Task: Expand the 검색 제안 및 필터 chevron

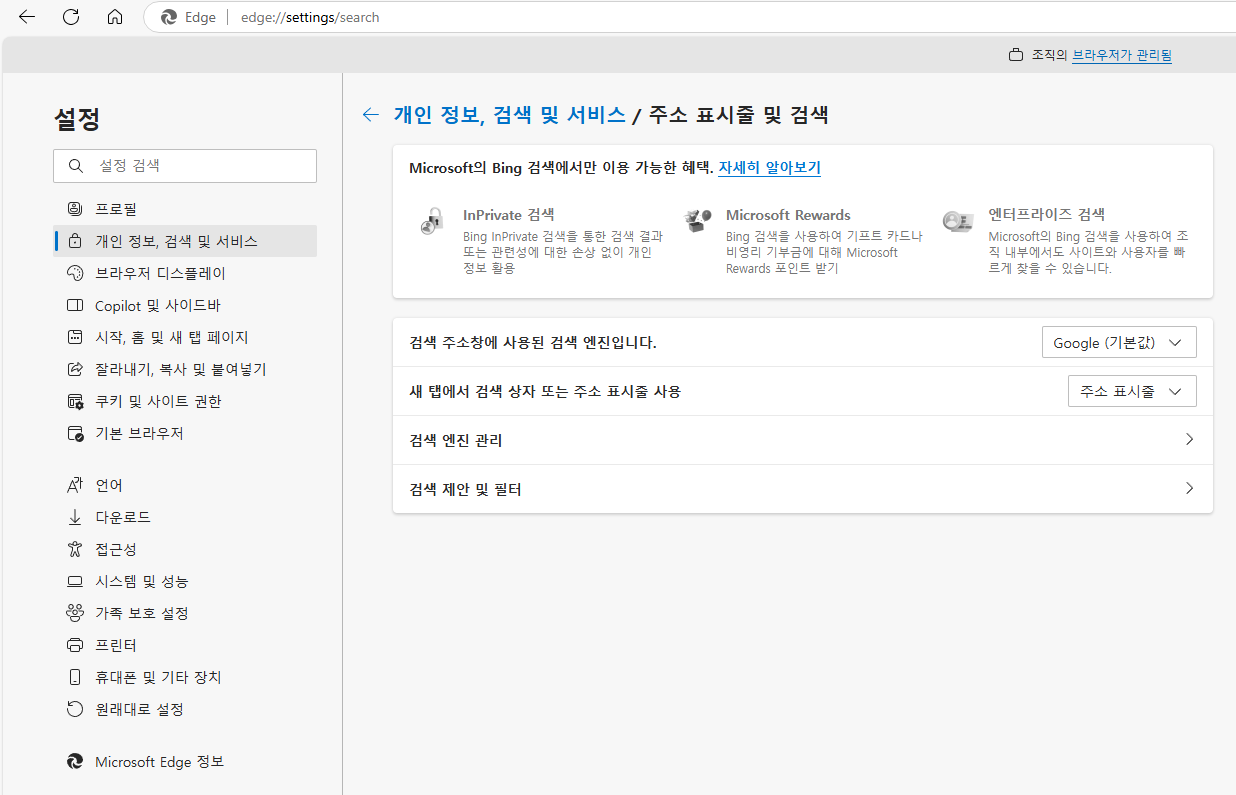Action: pos(1189,488)
